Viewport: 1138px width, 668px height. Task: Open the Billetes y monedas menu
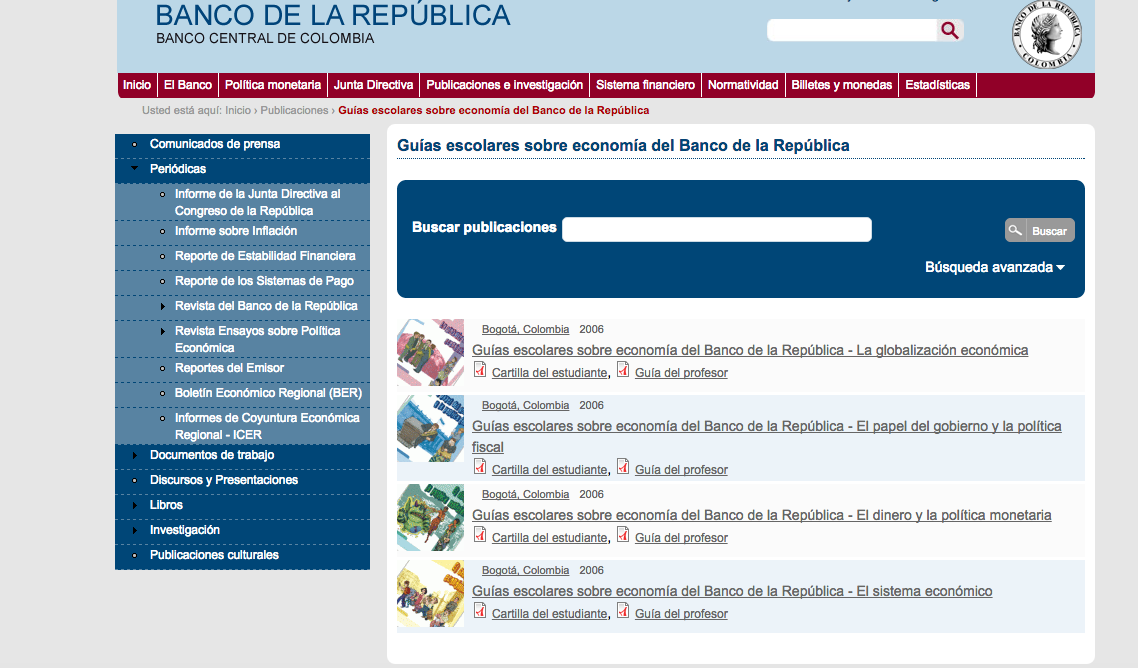point(841,85)
